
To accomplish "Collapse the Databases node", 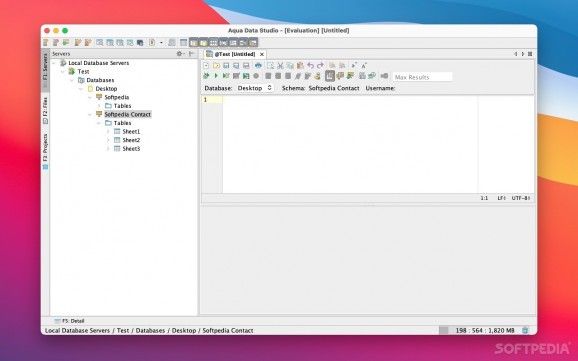I will (72, 80).
